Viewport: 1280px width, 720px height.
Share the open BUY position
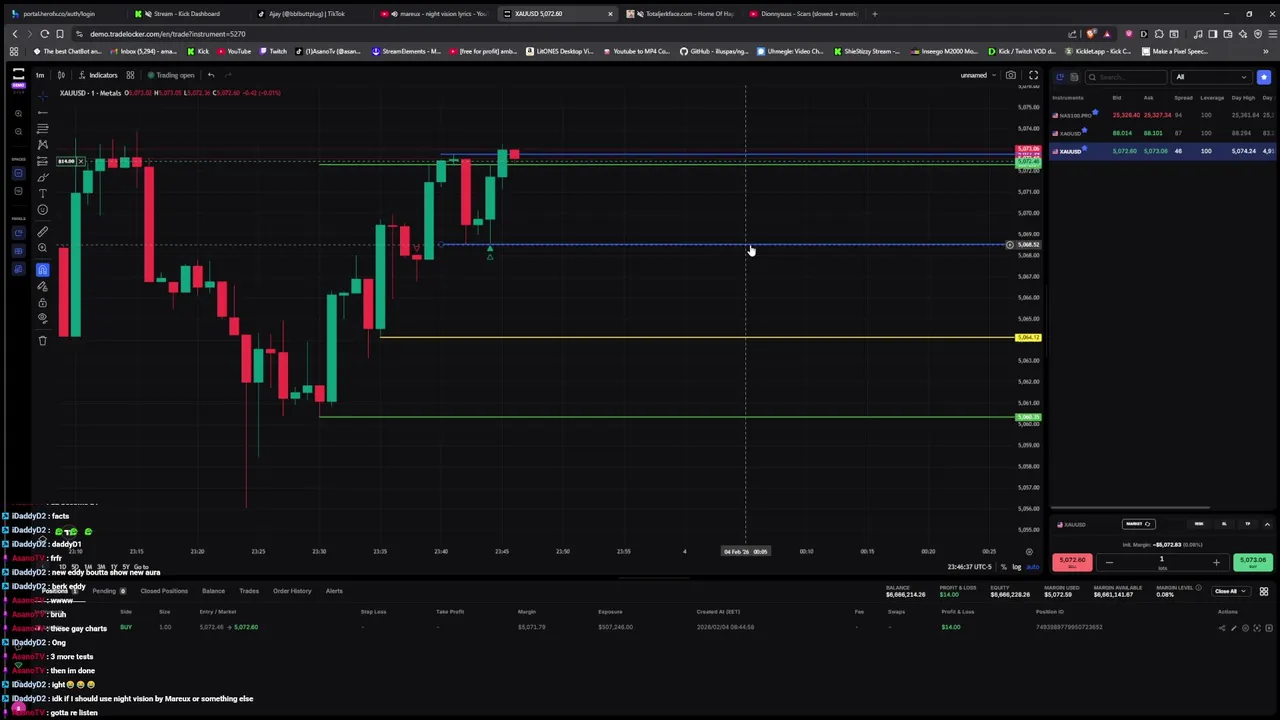tap(1222, 628)
